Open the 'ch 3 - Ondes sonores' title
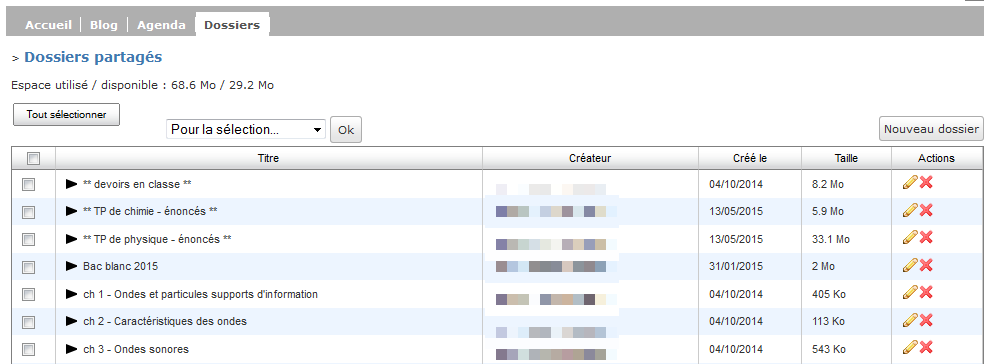984x364 pixels. tap(136, 349)
